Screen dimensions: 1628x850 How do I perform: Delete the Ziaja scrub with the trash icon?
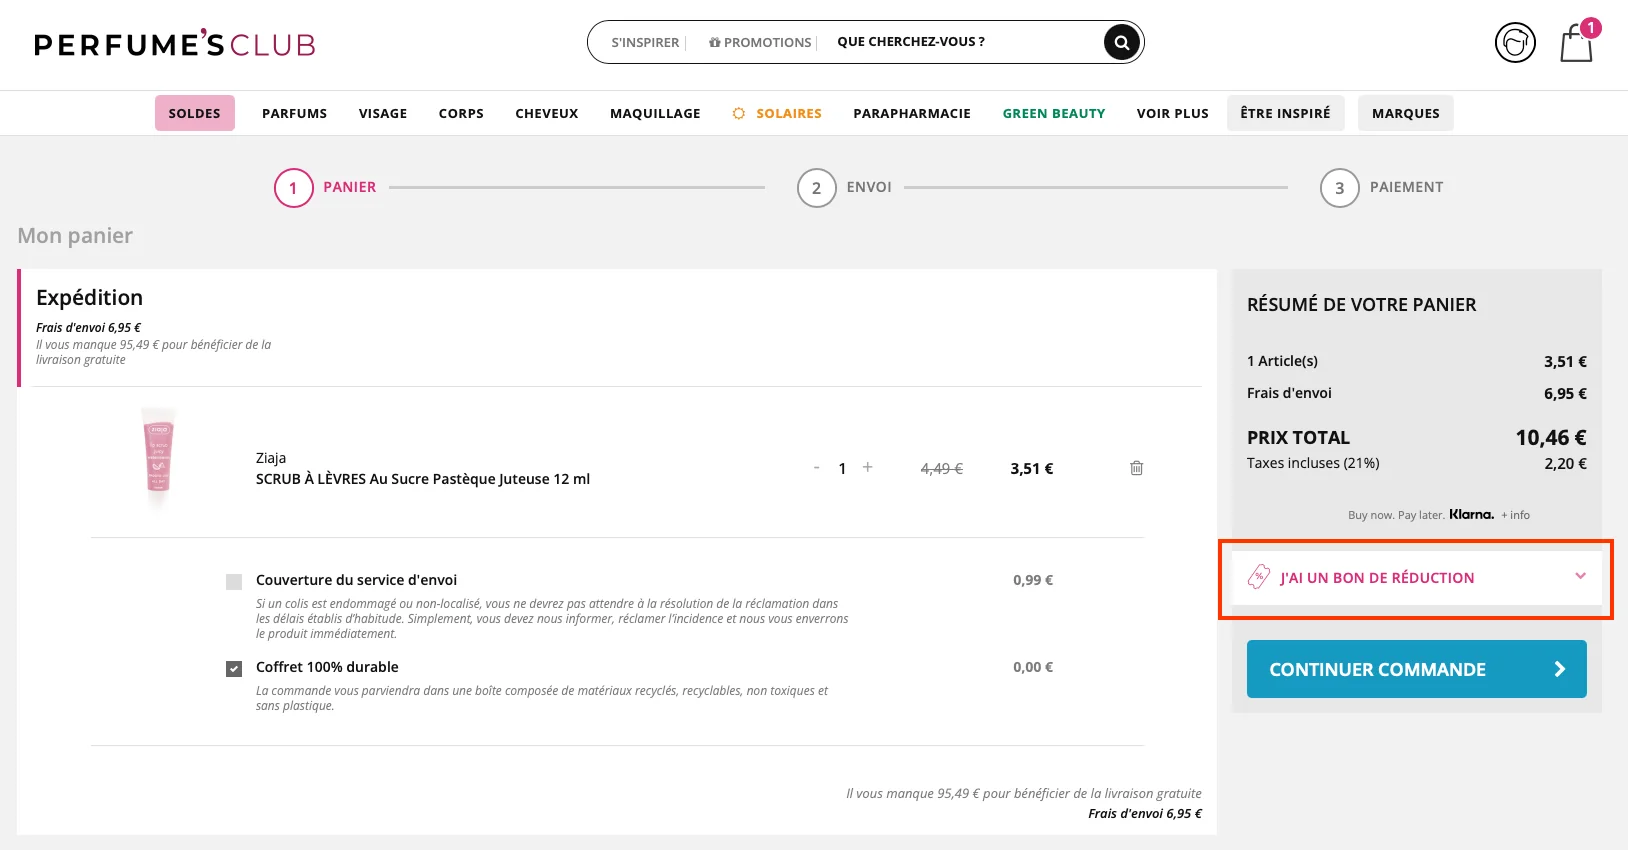[1136, 468]
